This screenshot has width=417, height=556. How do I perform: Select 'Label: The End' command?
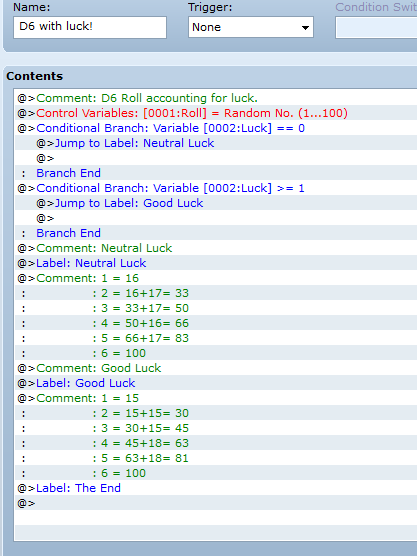(216, 488)
